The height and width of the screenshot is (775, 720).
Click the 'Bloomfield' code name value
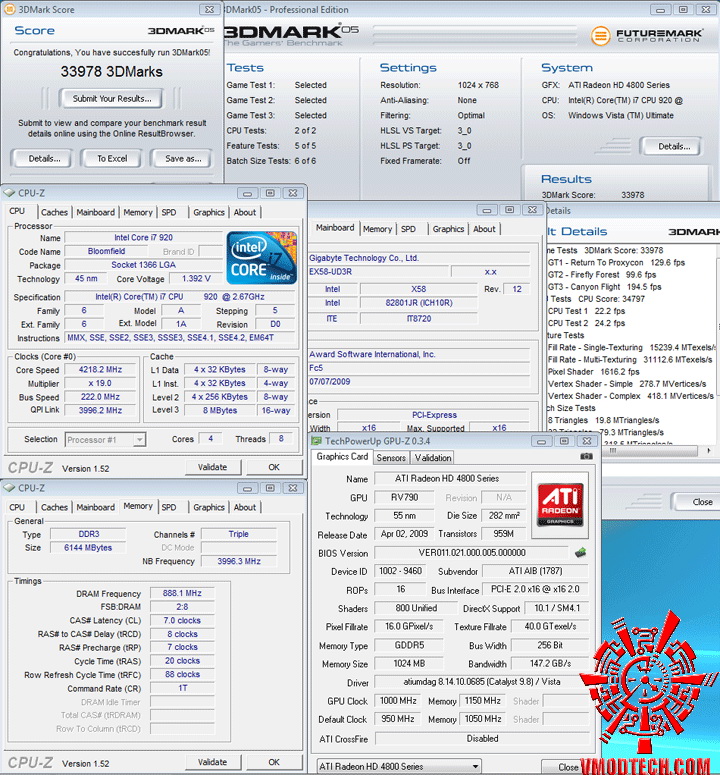click(106, 251)
